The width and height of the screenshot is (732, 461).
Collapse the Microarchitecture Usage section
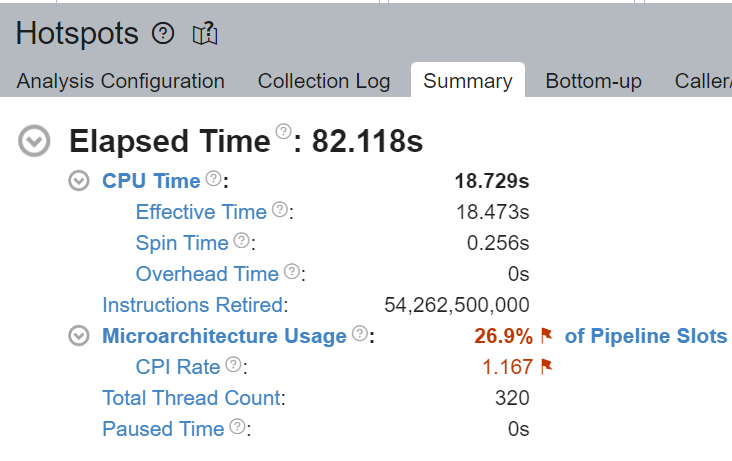point(78,336)
